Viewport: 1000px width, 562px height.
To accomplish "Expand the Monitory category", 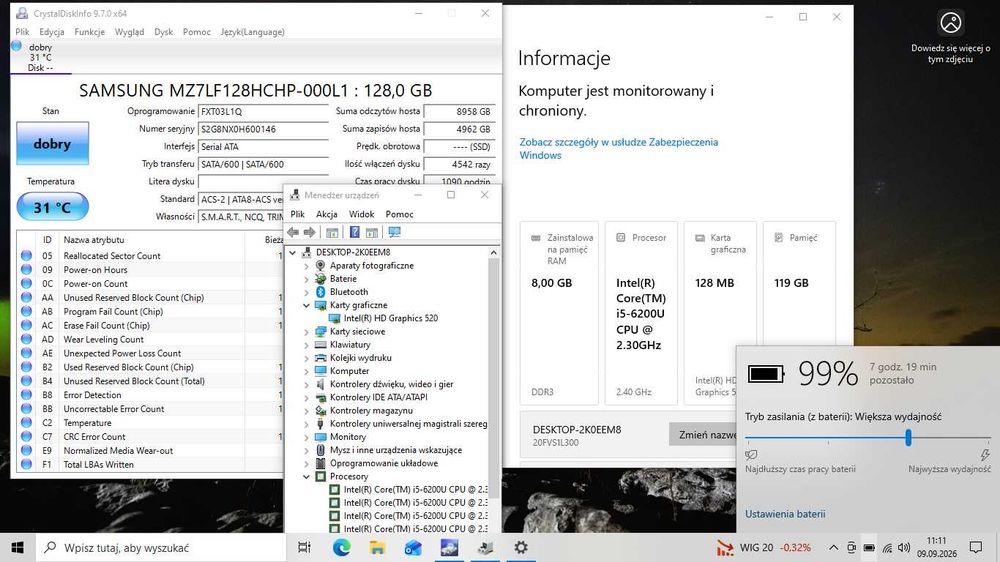I will pyautogui.click(x=306, y=436).
